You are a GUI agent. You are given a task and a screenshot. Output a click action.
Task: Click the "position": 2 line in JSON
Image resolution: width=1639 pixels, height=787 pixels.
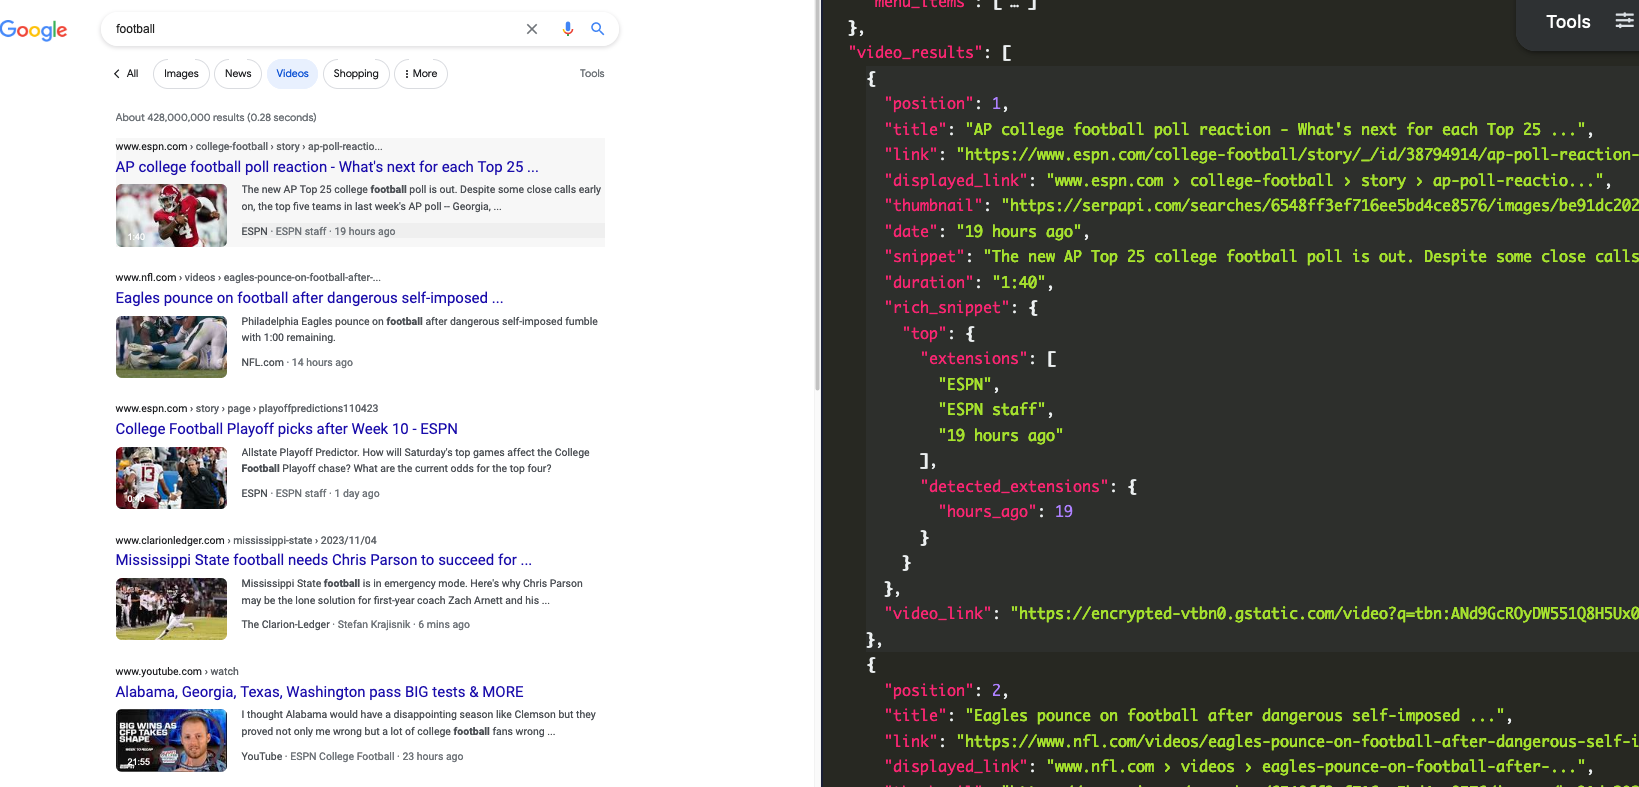tap(946, 691)
